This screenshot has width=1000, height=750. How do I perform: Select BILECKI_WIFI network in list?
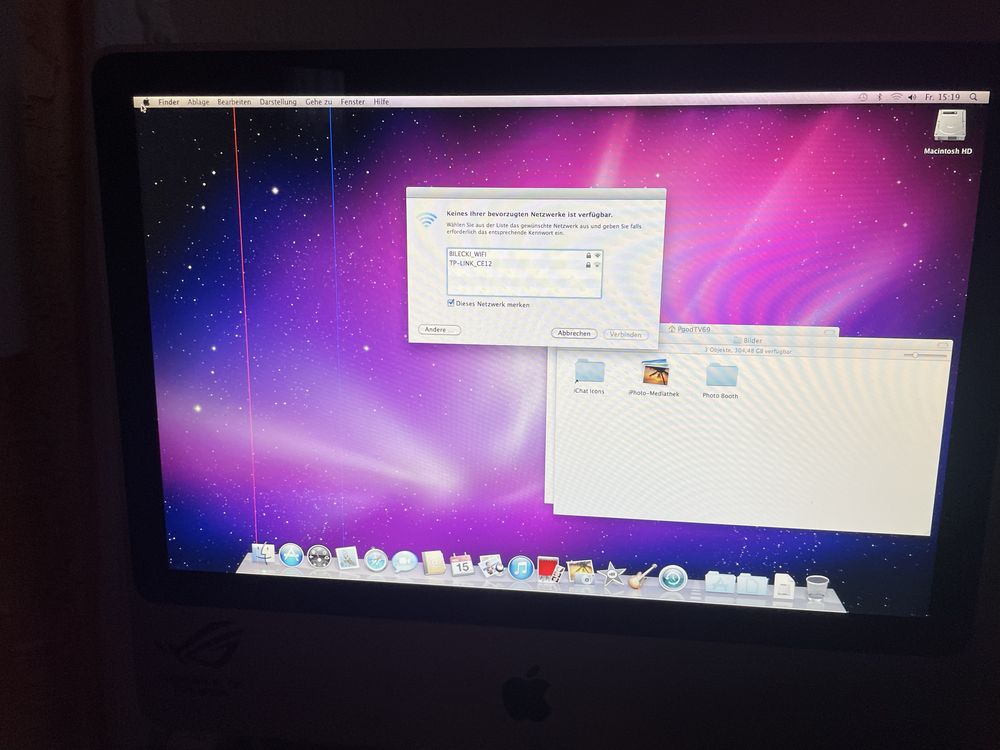tap(524, 254)
